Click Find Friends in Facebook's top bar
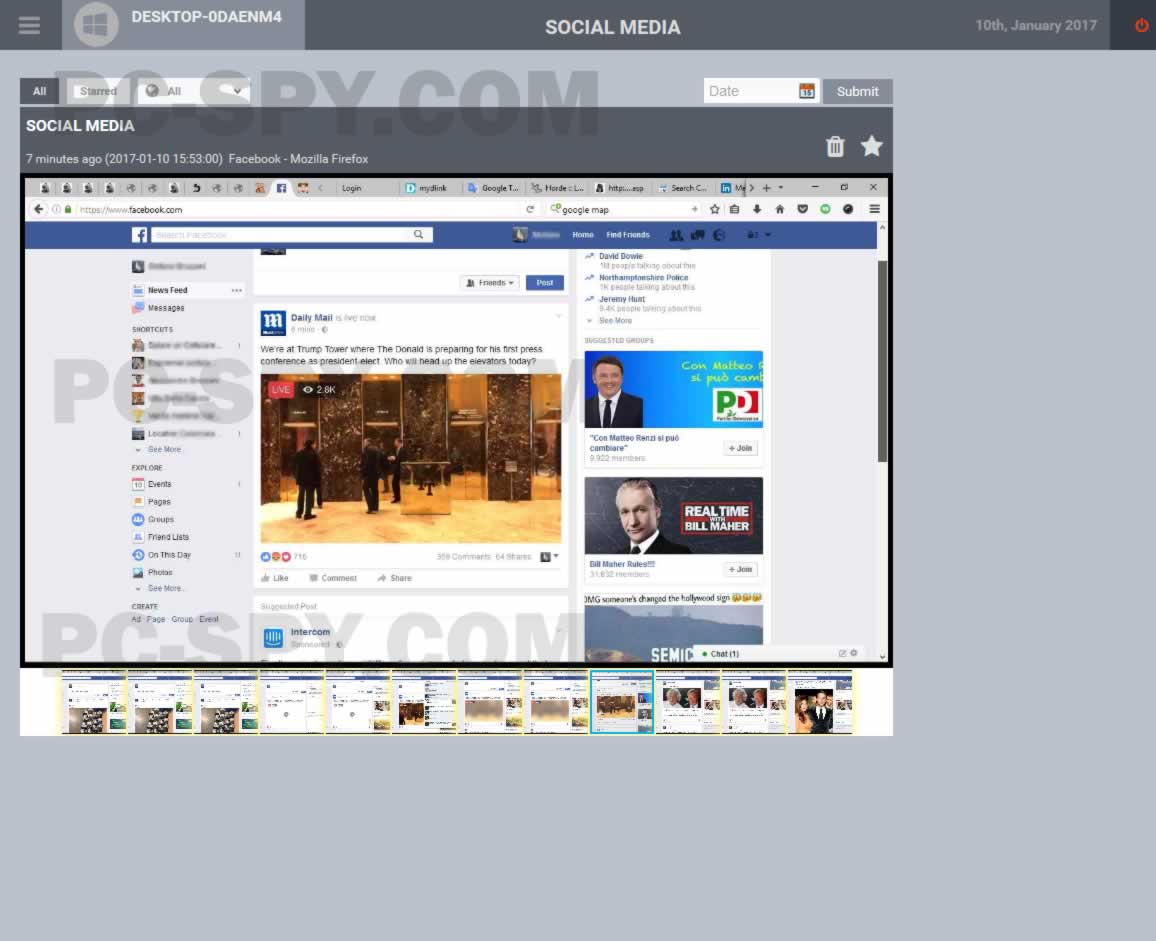1156x941 pixels. 628,235
